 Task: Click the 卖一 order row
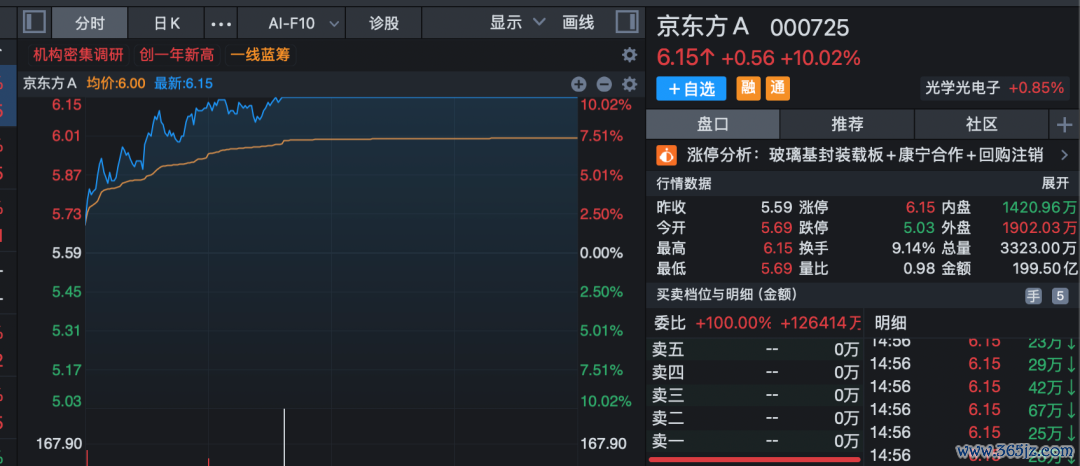point(754,440)
